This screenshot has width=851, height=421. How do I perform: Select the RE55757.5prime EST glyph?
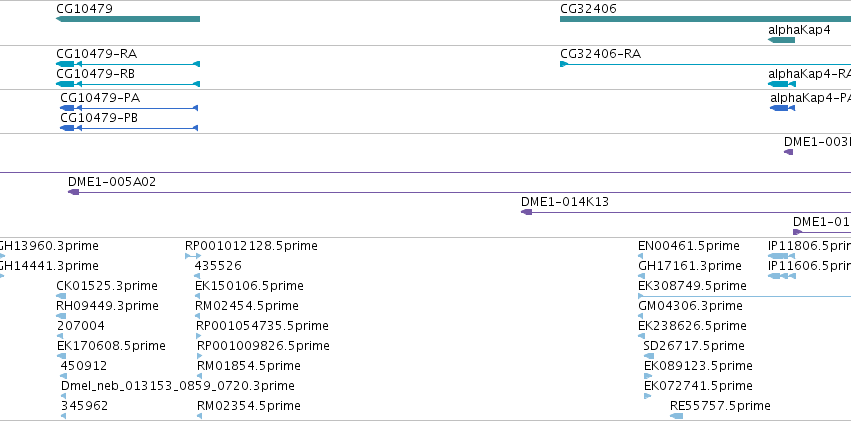coord(676,416)
